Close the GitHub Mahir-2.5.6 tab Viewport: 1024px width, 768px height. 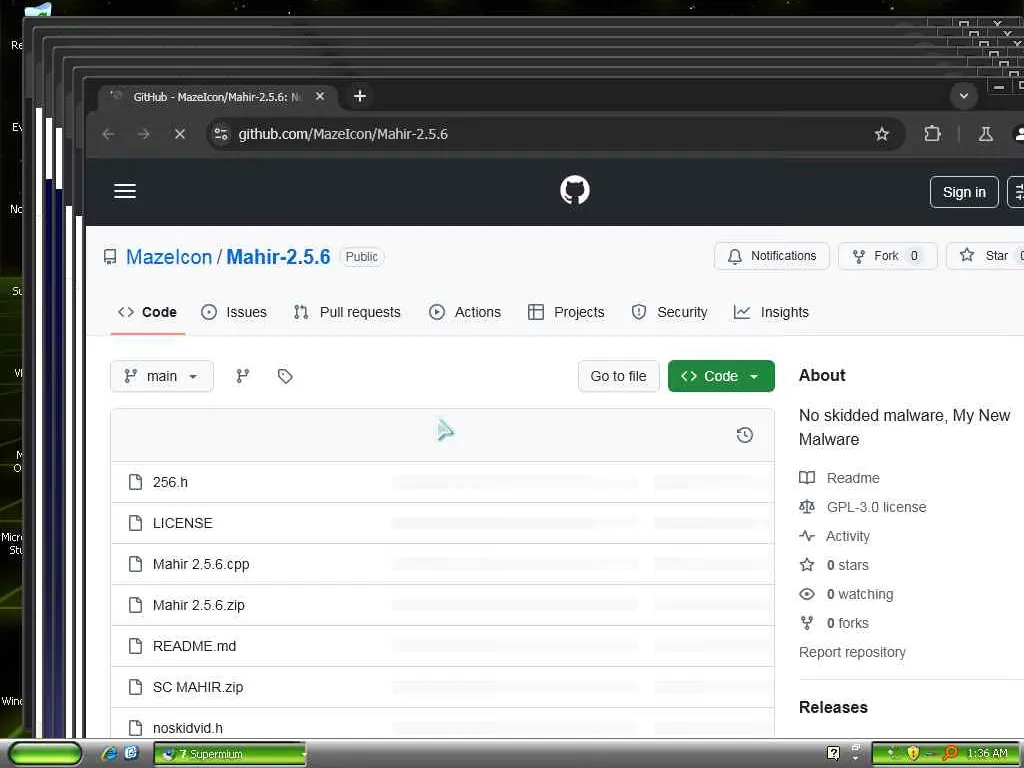click(x=320, y=97)
